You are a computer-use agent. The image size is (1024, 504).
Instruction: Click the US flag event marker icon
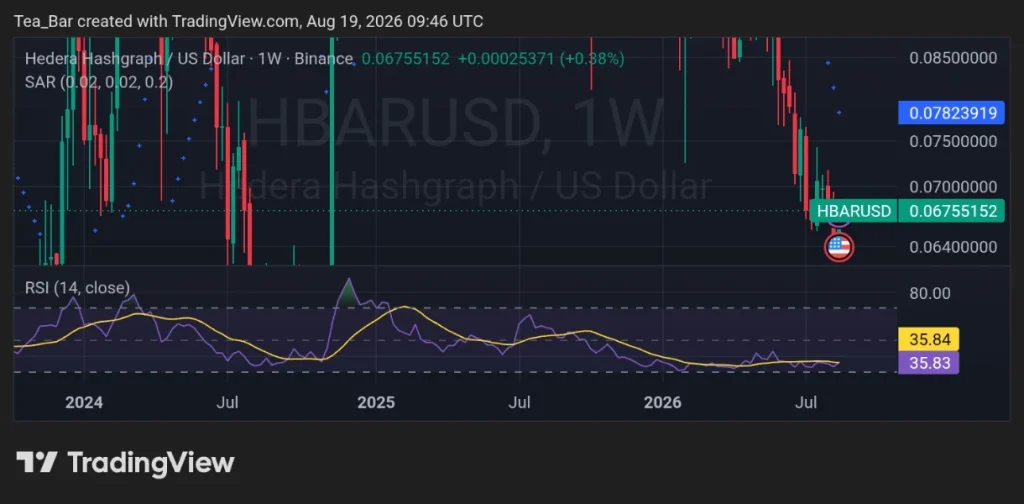click(x=839, y=247)
